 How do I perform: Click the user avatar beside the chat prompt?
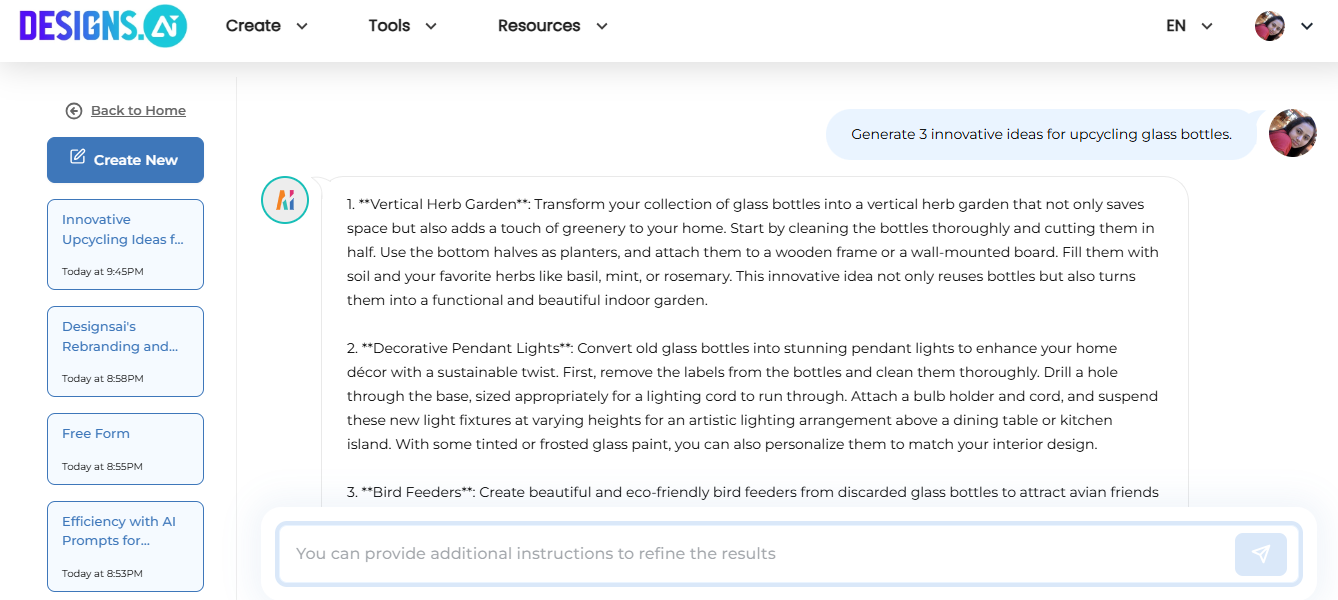[1292, 133]
